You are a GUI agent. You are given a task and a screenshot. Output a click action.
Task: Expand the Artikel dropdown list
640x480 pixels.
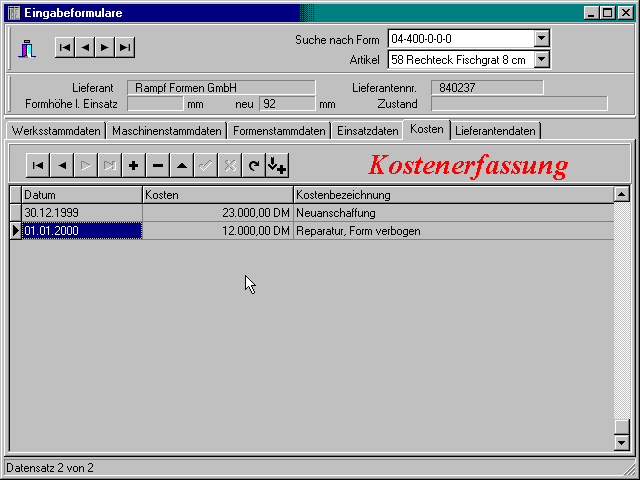click(x=541, y=60)
